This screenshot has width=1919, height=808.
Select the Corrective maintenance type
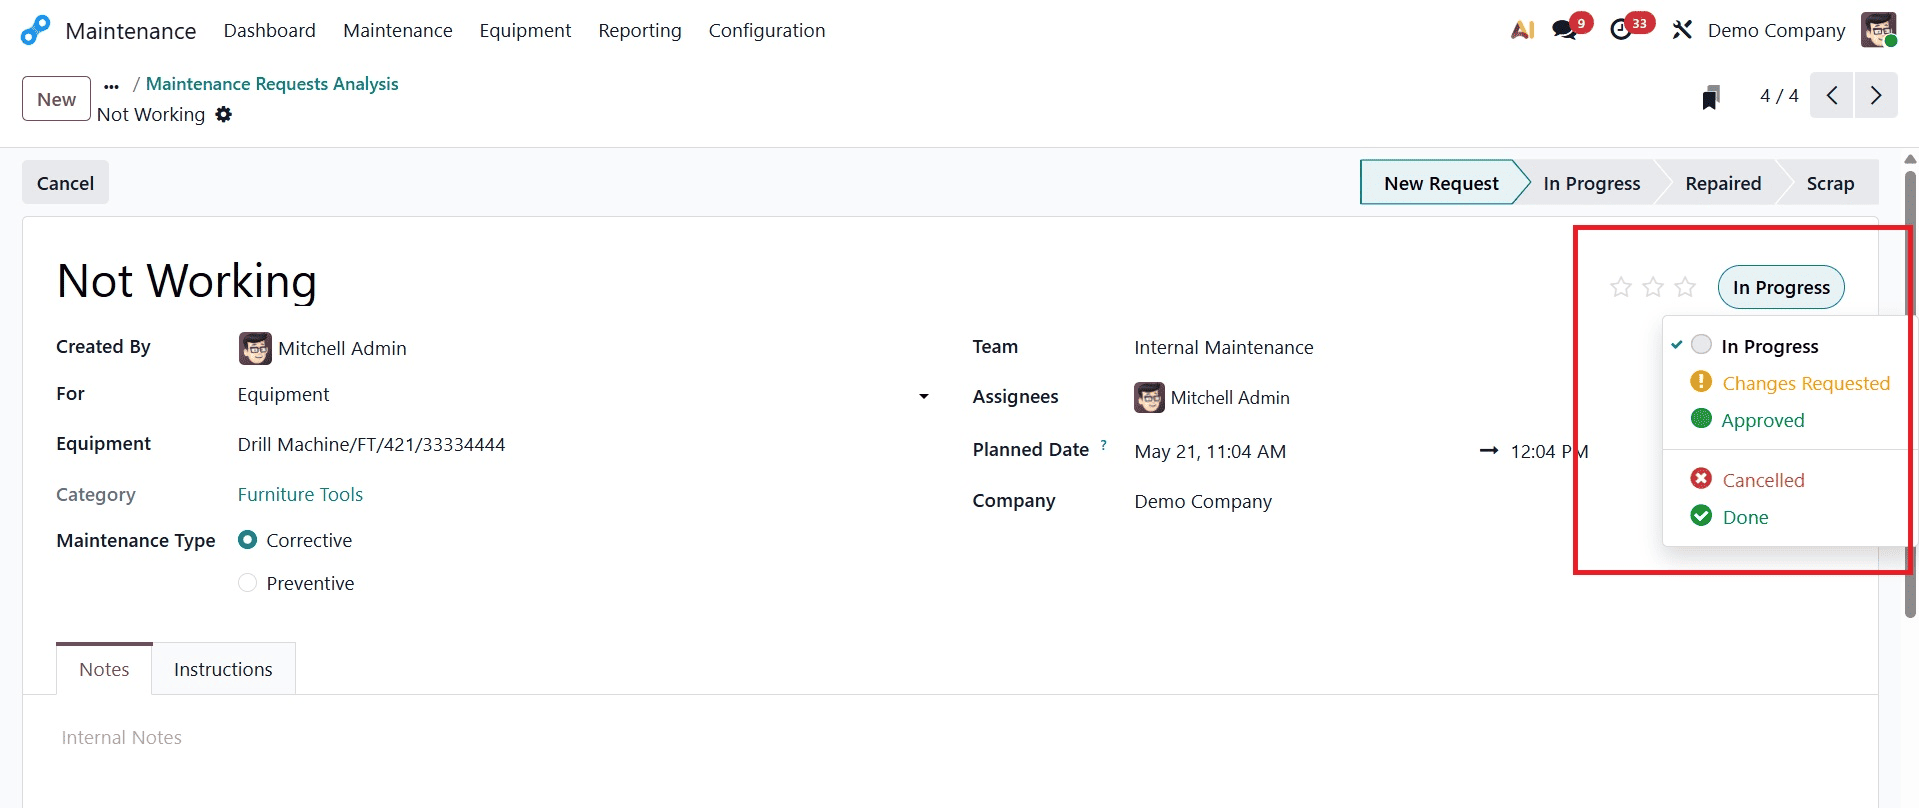pos(248,540)
